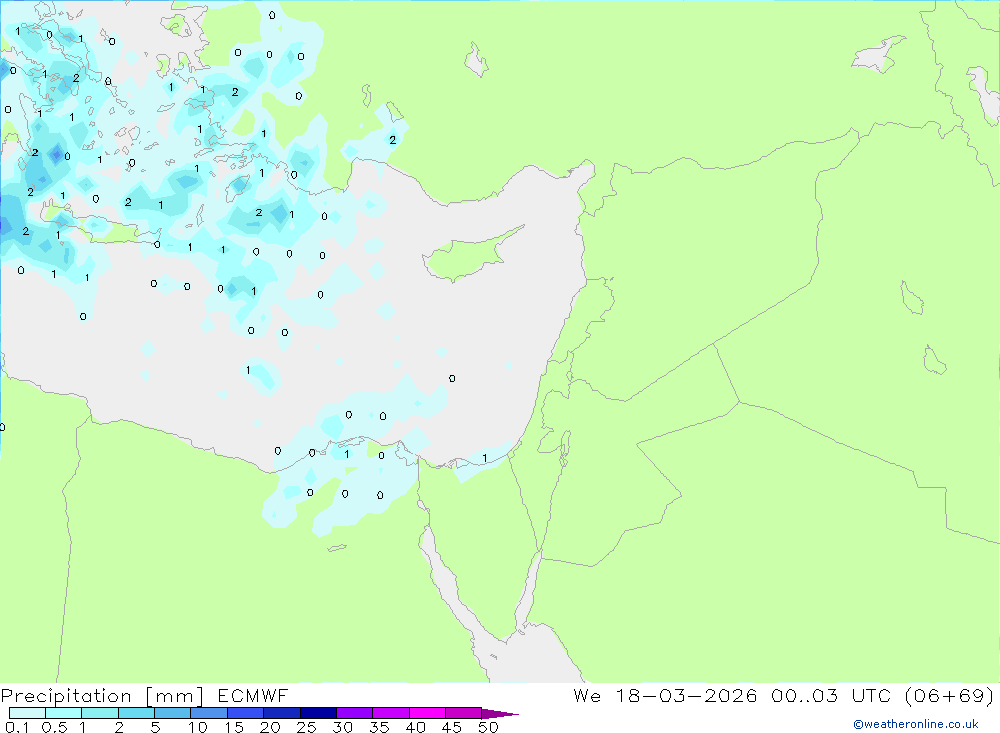Select the '15' legend tick label
The image size is (1000, 733).
[234, 727]
